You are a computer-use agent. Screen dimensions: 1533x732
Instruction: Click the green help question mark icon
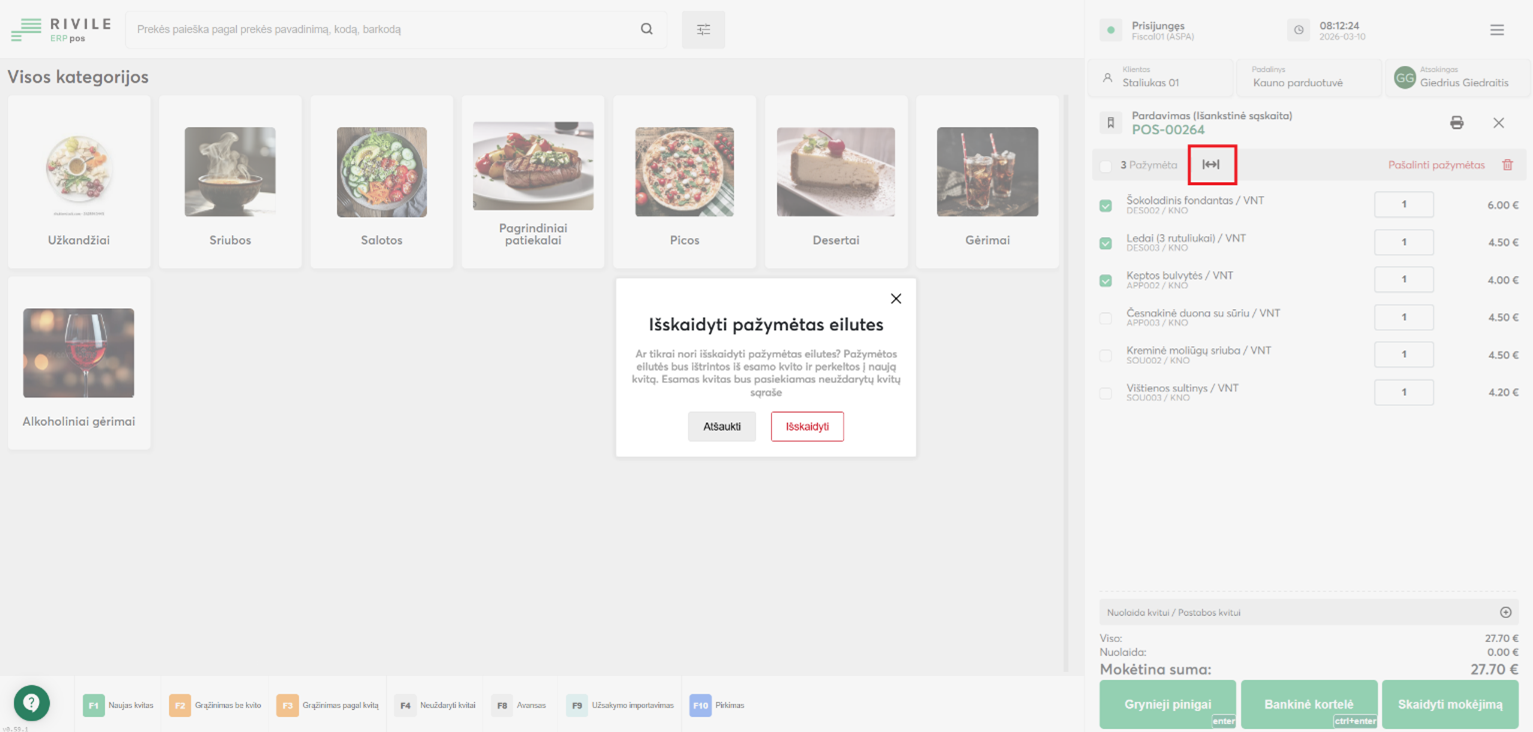point(31,703)
